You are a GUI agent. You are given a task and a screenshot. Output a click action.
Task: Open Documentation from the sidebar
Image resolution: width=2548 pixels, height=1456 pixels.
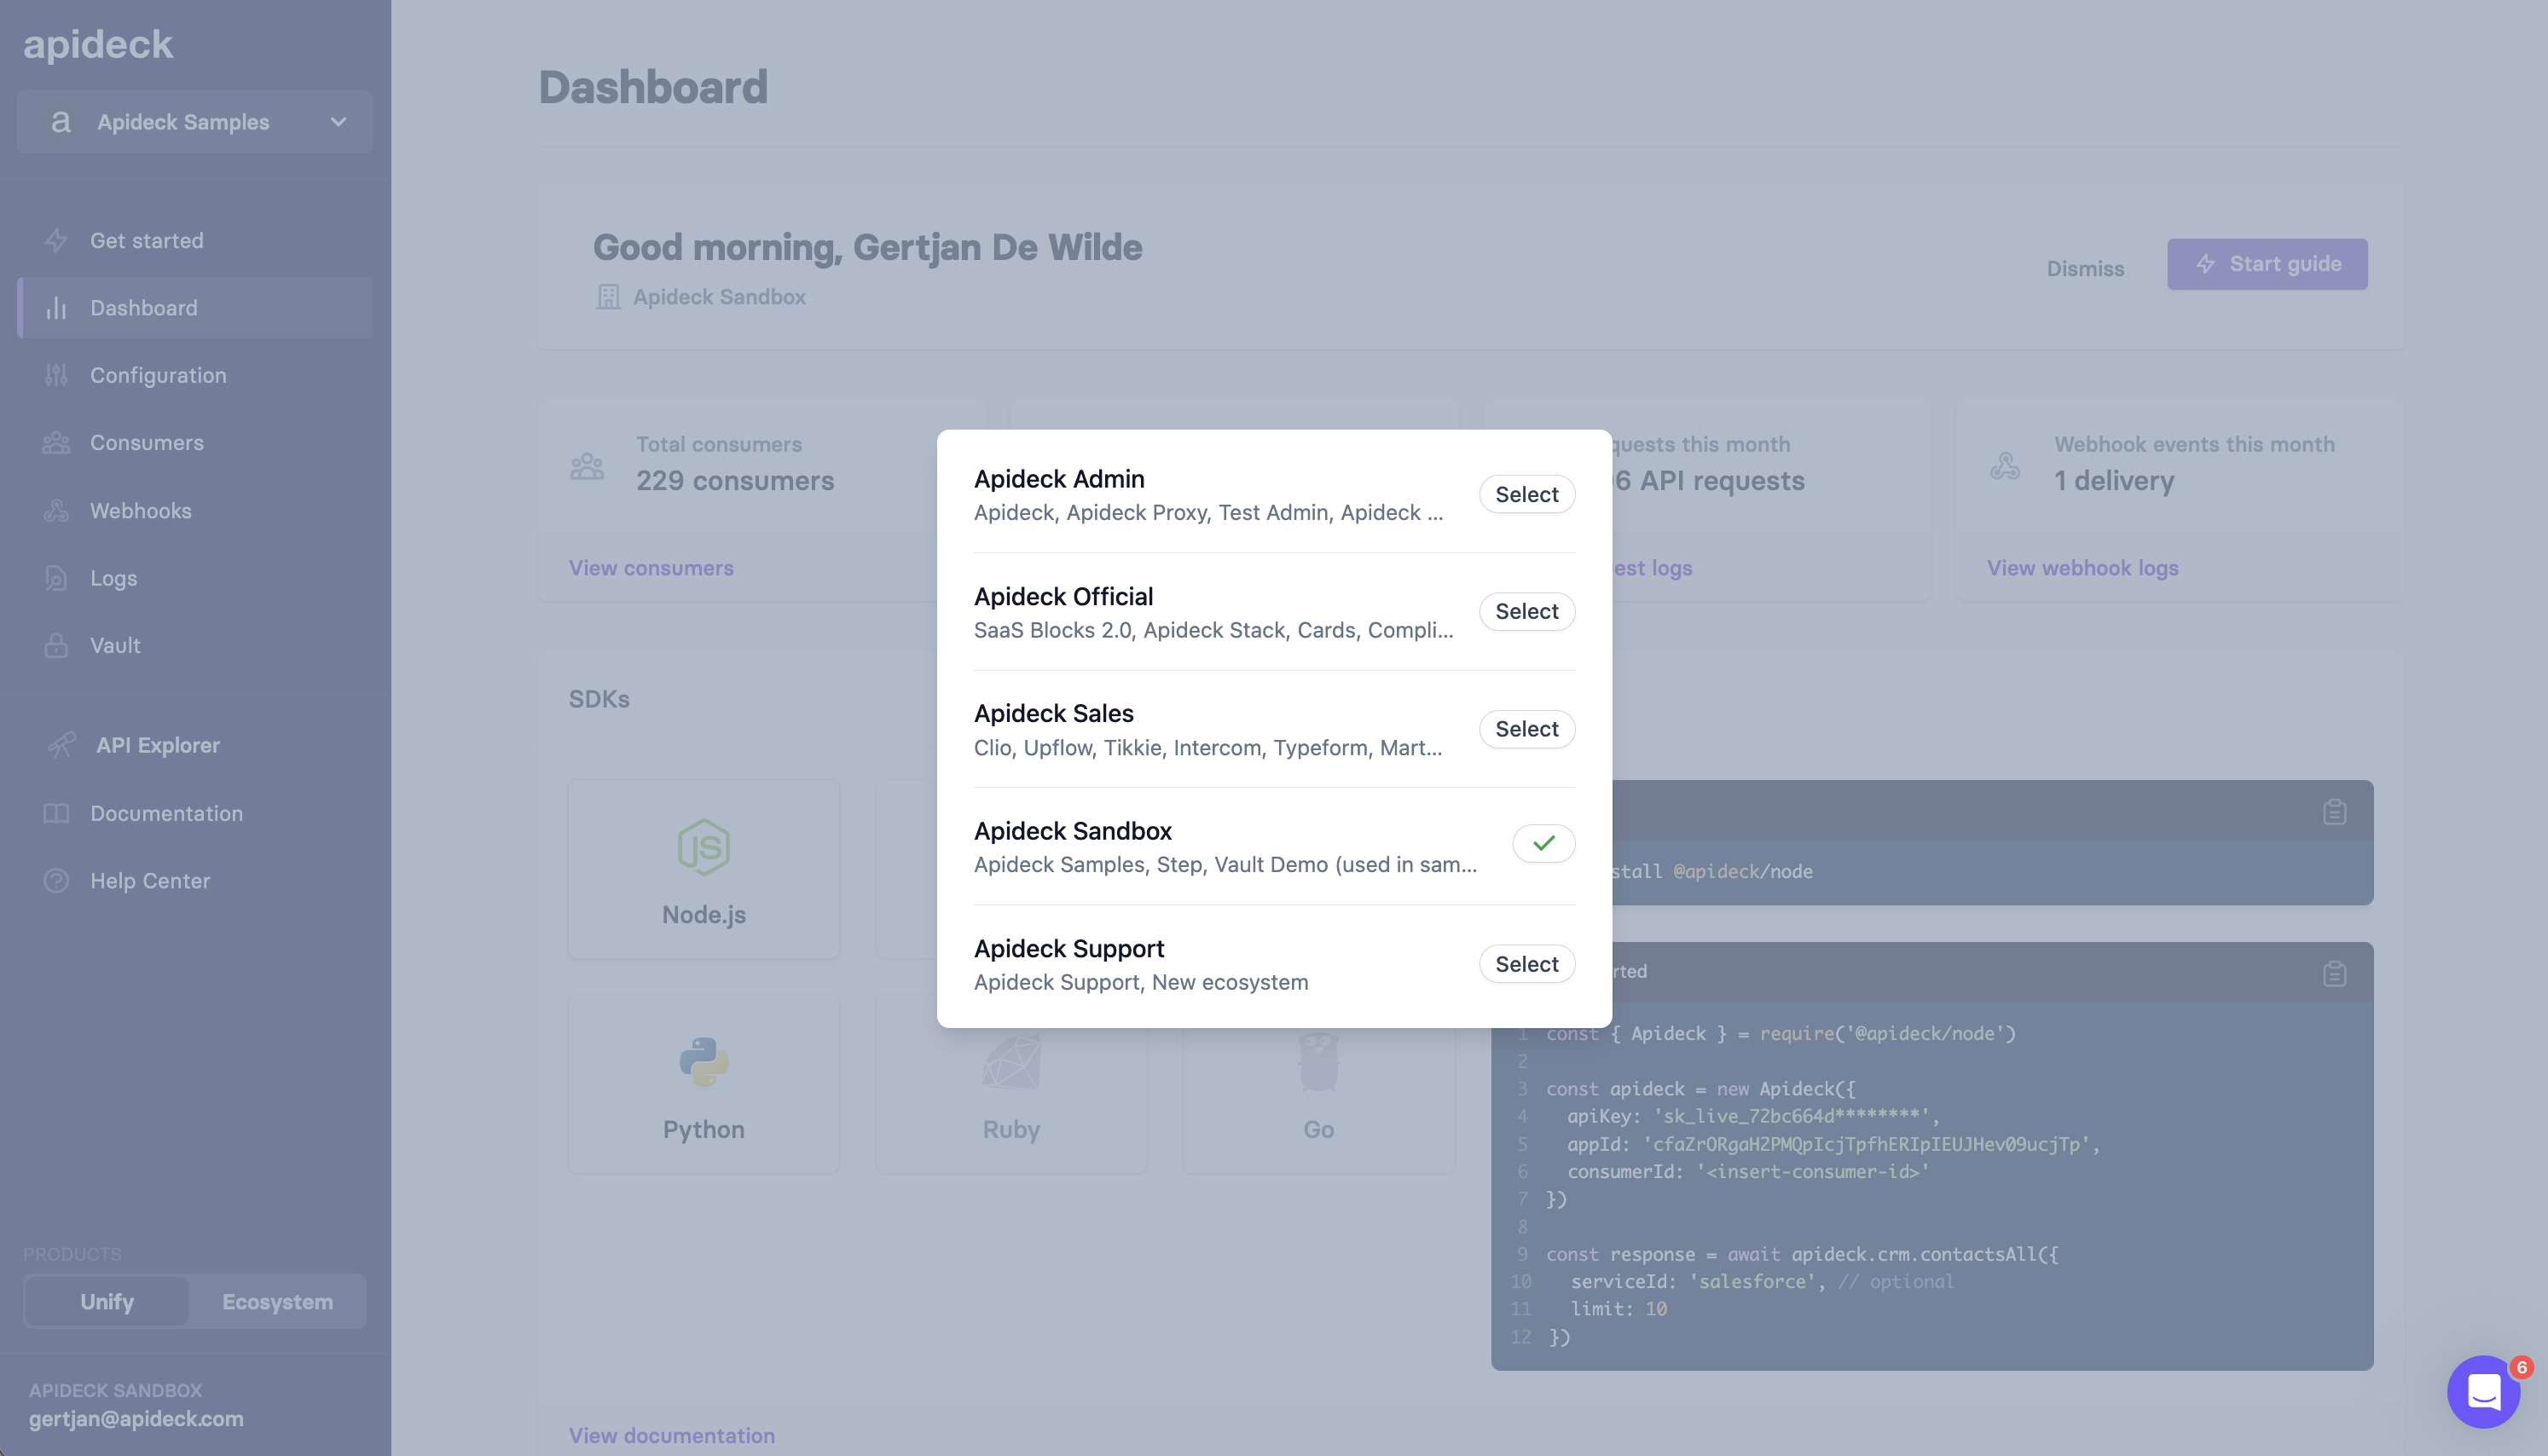tap(194, 813)
